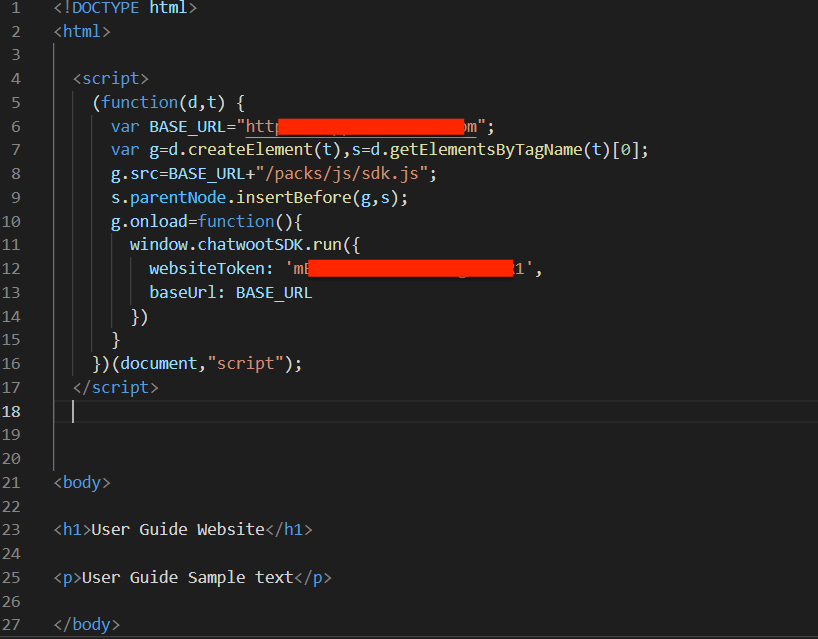Click baseUrl: BASE_URL on line 13
This screenshot has height=639, width=818.
coord(230,292)
